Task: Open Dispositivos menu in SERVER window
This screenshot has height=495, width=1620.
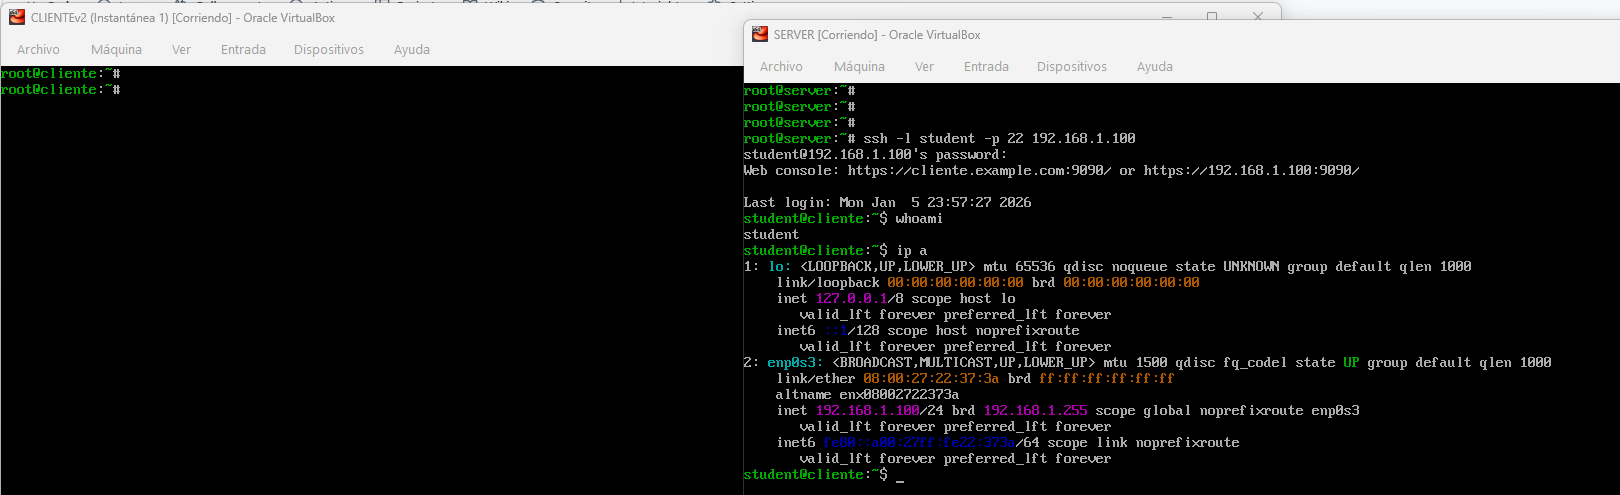Action: 1072,66
